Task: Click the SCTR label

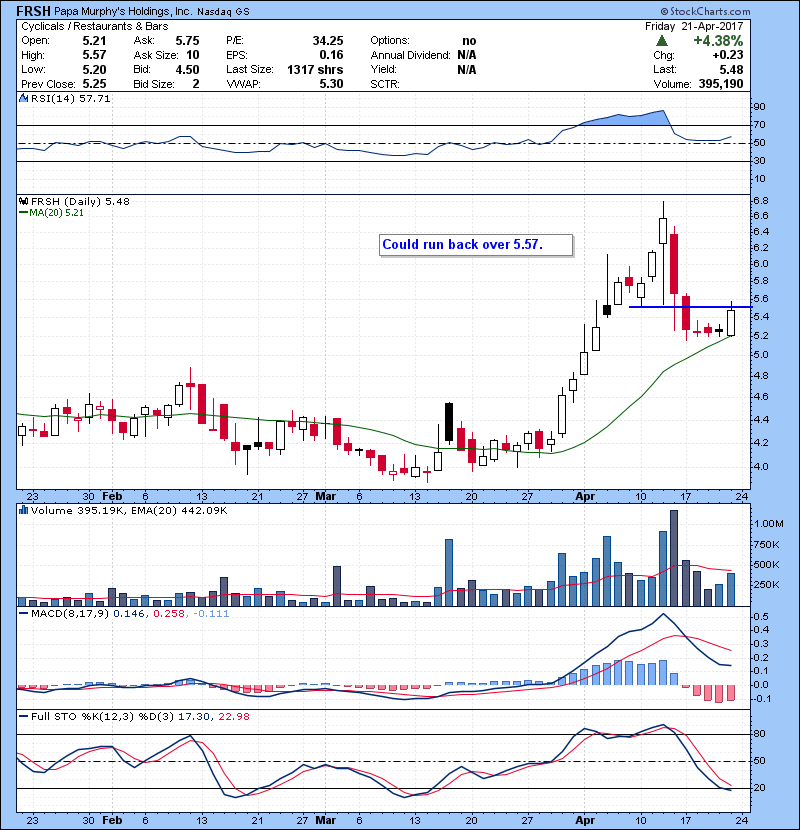Action: [x=385, y=84]
